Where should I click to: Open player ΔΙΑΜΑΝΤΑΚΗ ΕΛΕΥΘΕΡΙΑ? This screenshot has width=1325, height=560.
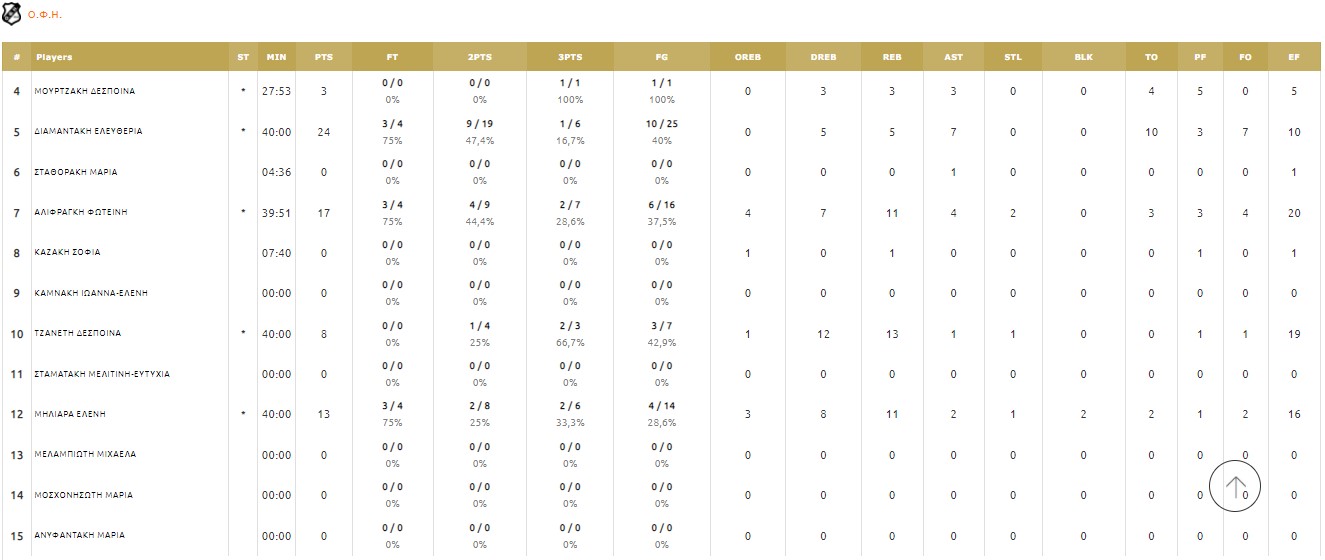click(88, 132)
